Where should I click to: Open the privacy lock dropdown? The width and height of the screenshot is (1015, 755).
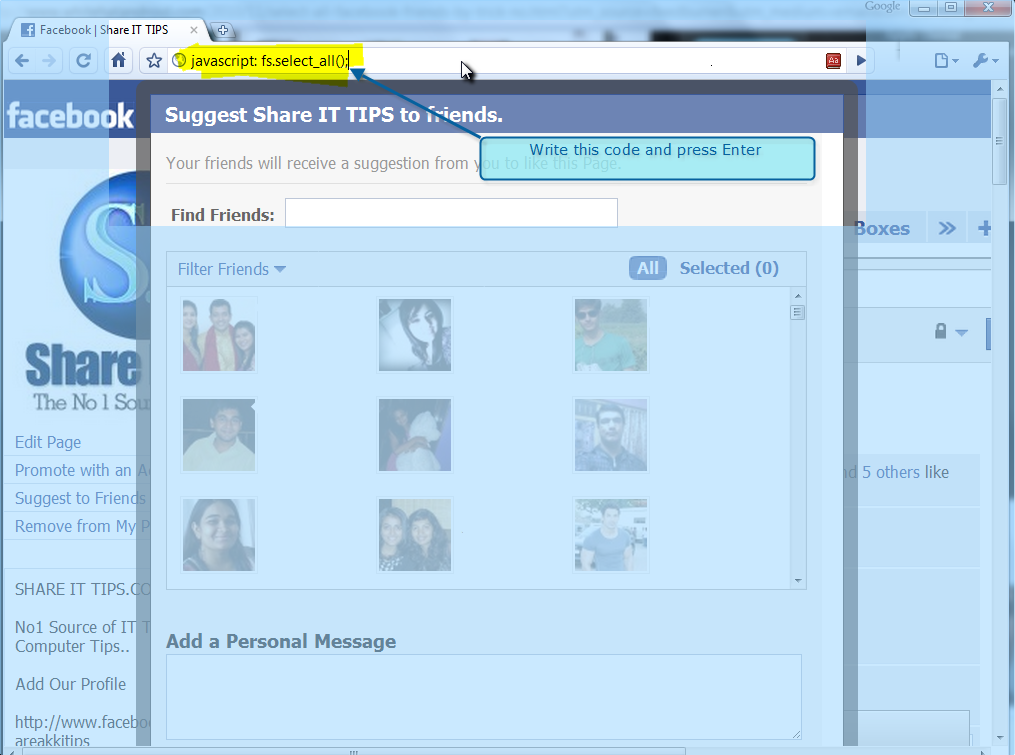pyautogui.click(x=950, y=332)
